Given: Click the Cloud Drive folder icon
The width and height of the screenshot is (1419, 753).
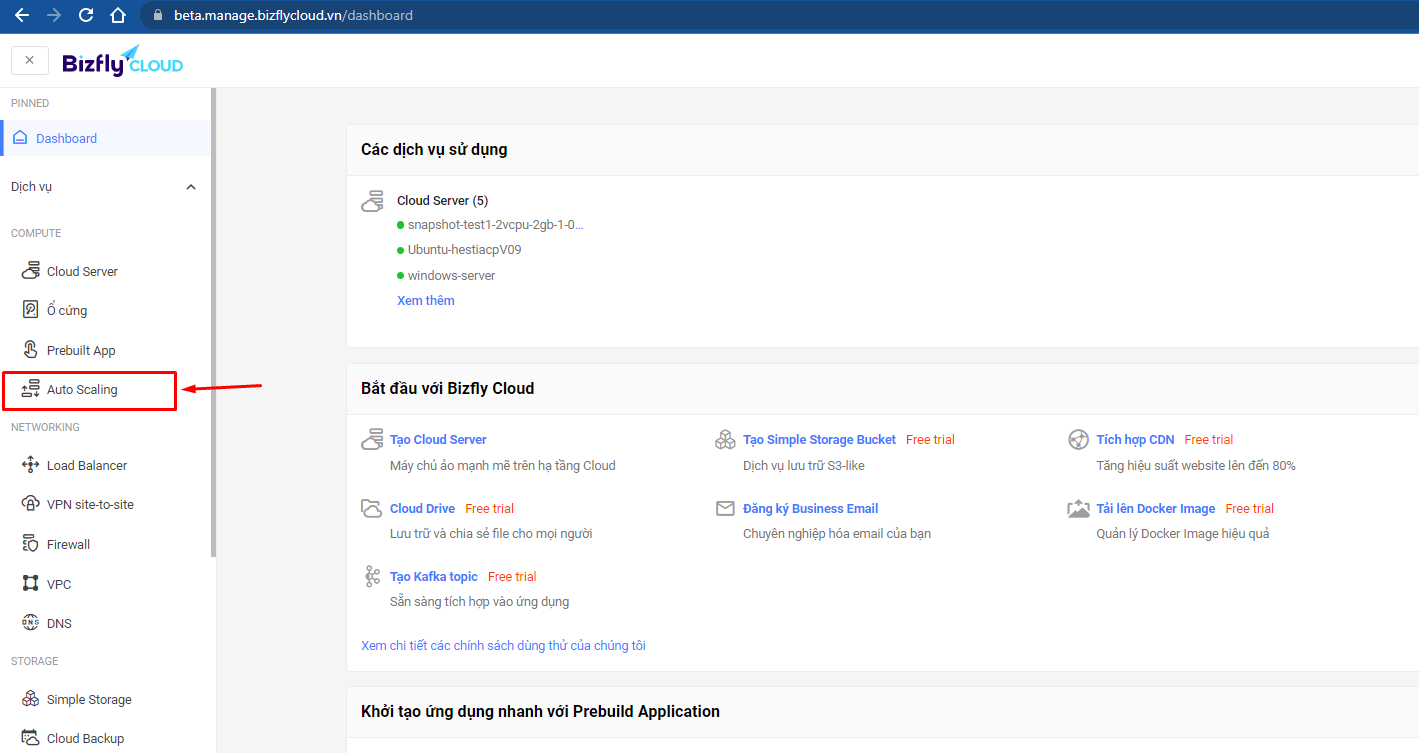Looking at the screenshot, I should (372, 509).
